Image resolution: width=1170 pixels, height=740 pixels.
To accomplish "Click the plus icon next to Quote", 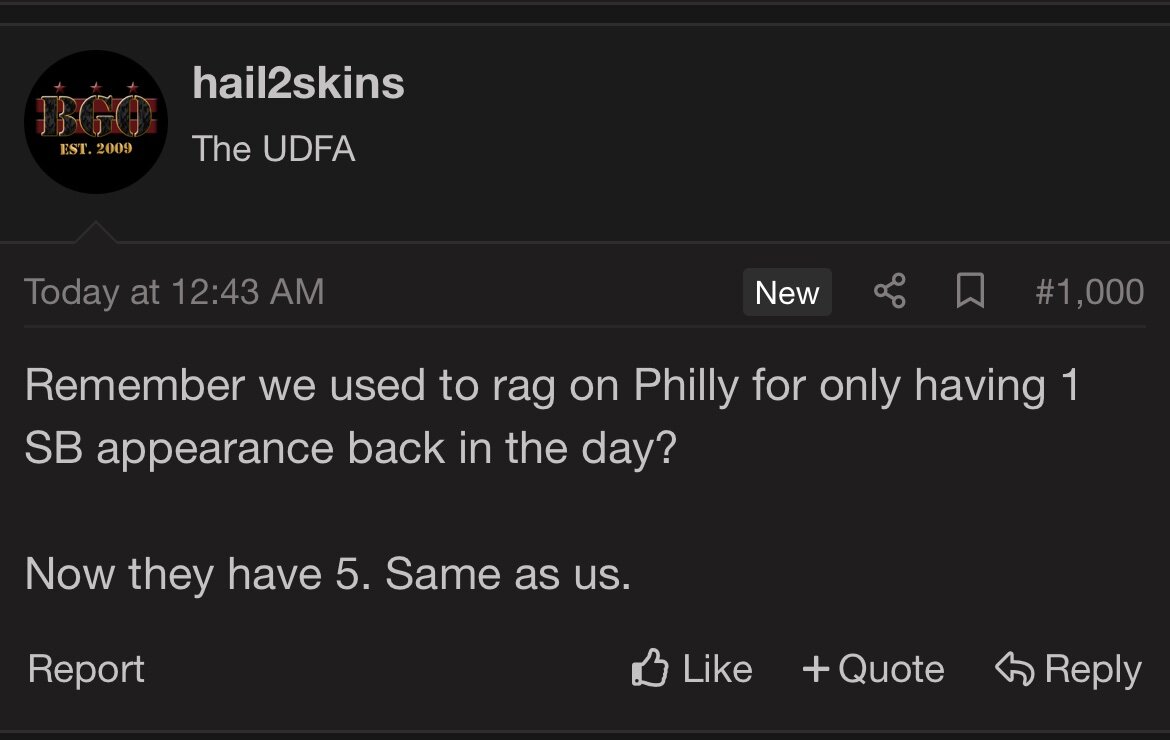I will (816, 669).
